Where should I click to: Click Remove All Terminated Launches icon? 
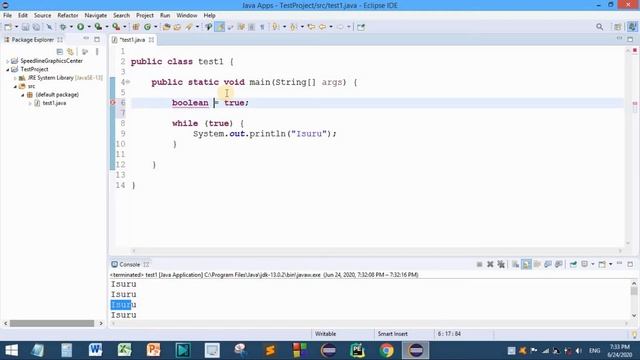pos(501,264)
